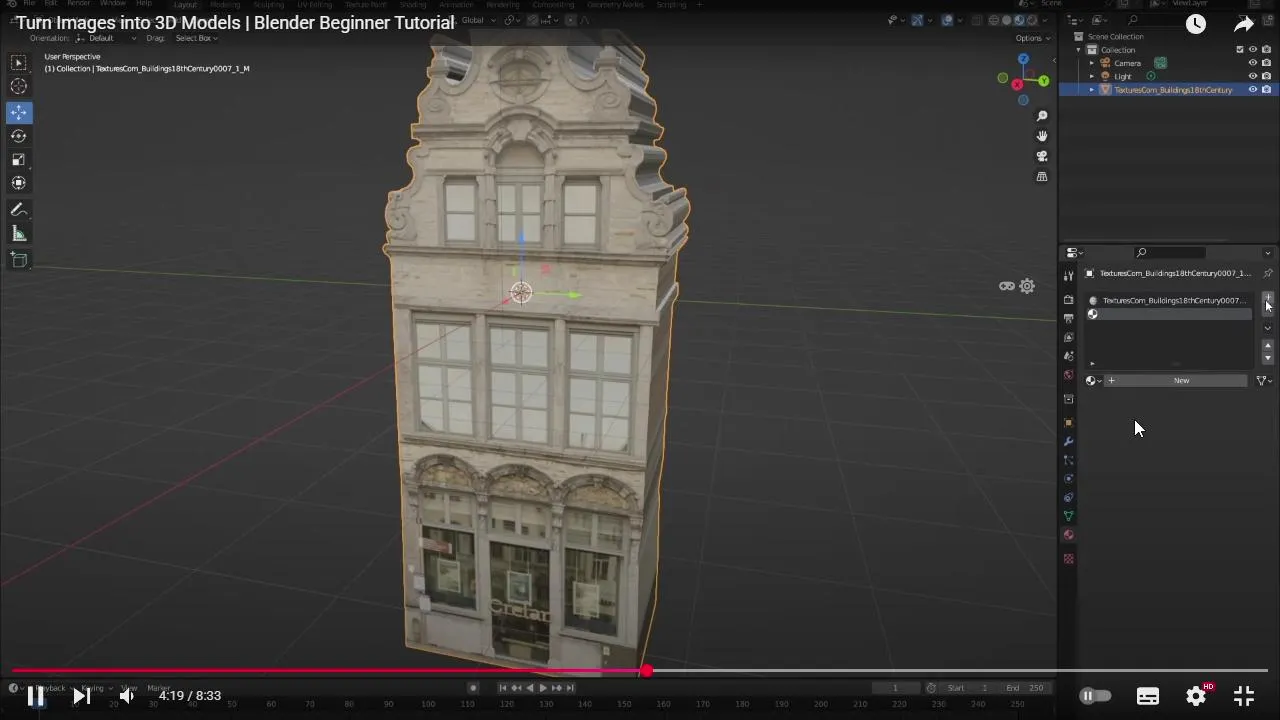Open the Tool properties tab

[x=1068, y=275]
